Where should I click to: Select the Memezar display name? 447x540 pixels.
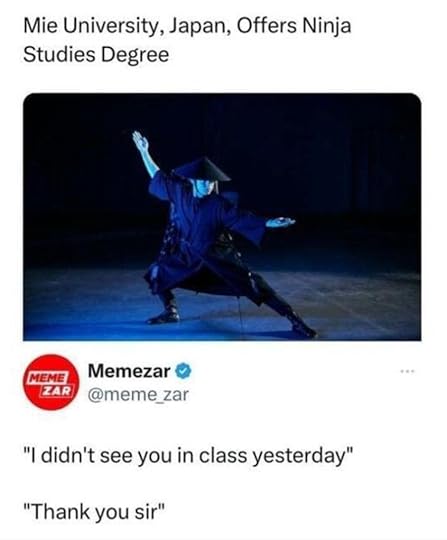[129, 371]
